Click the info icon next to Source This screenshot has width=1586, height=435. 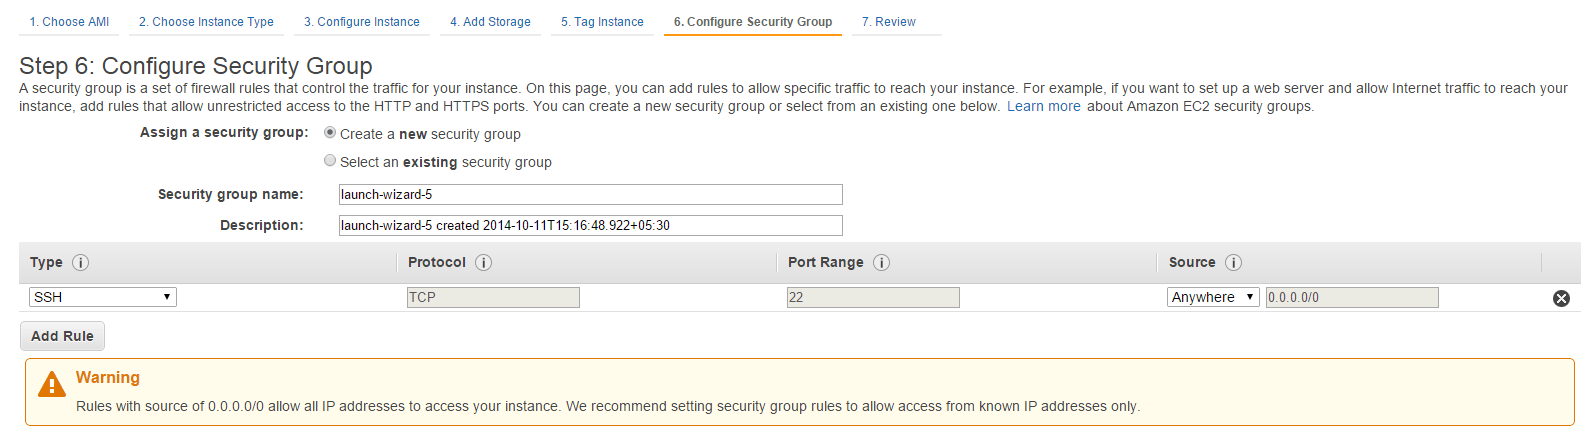(1233, 263)
